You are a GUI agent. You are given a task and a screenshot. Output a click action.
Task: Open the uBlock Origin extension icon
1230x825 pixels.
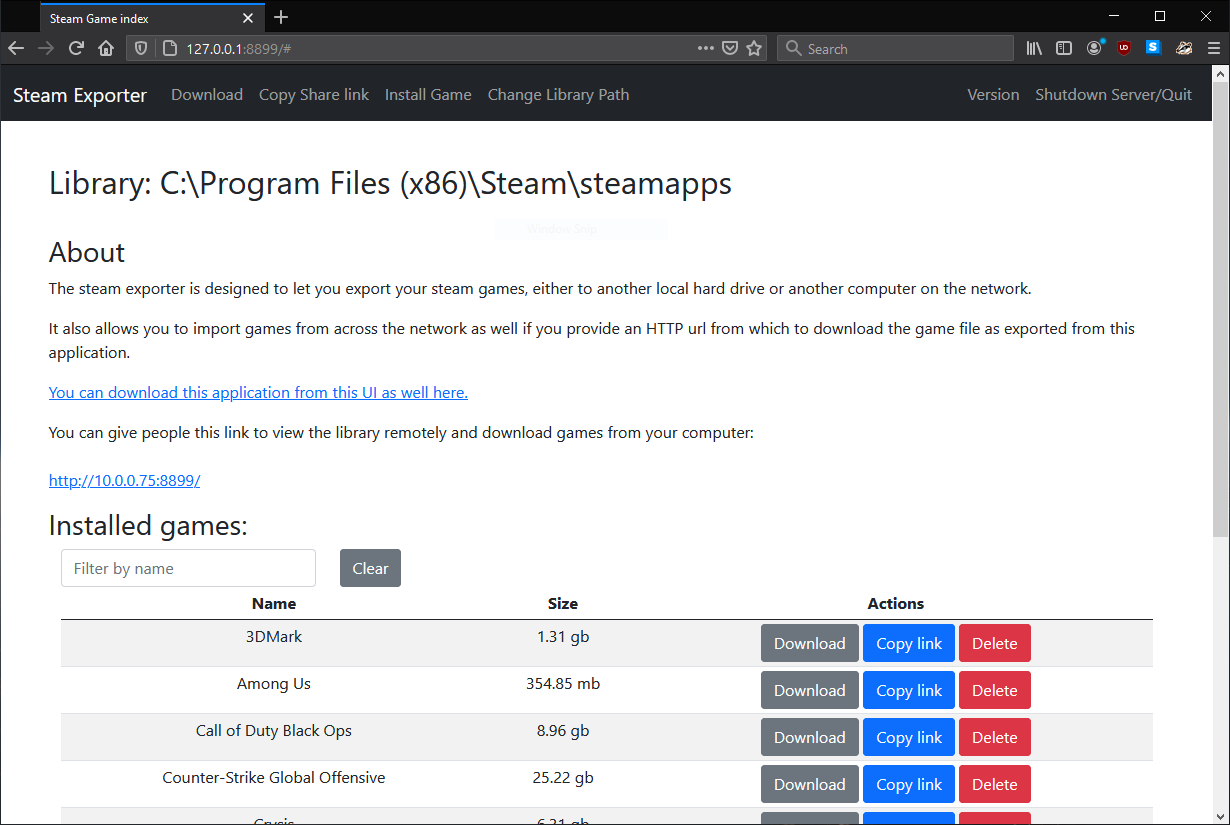tap(1124, 48)
